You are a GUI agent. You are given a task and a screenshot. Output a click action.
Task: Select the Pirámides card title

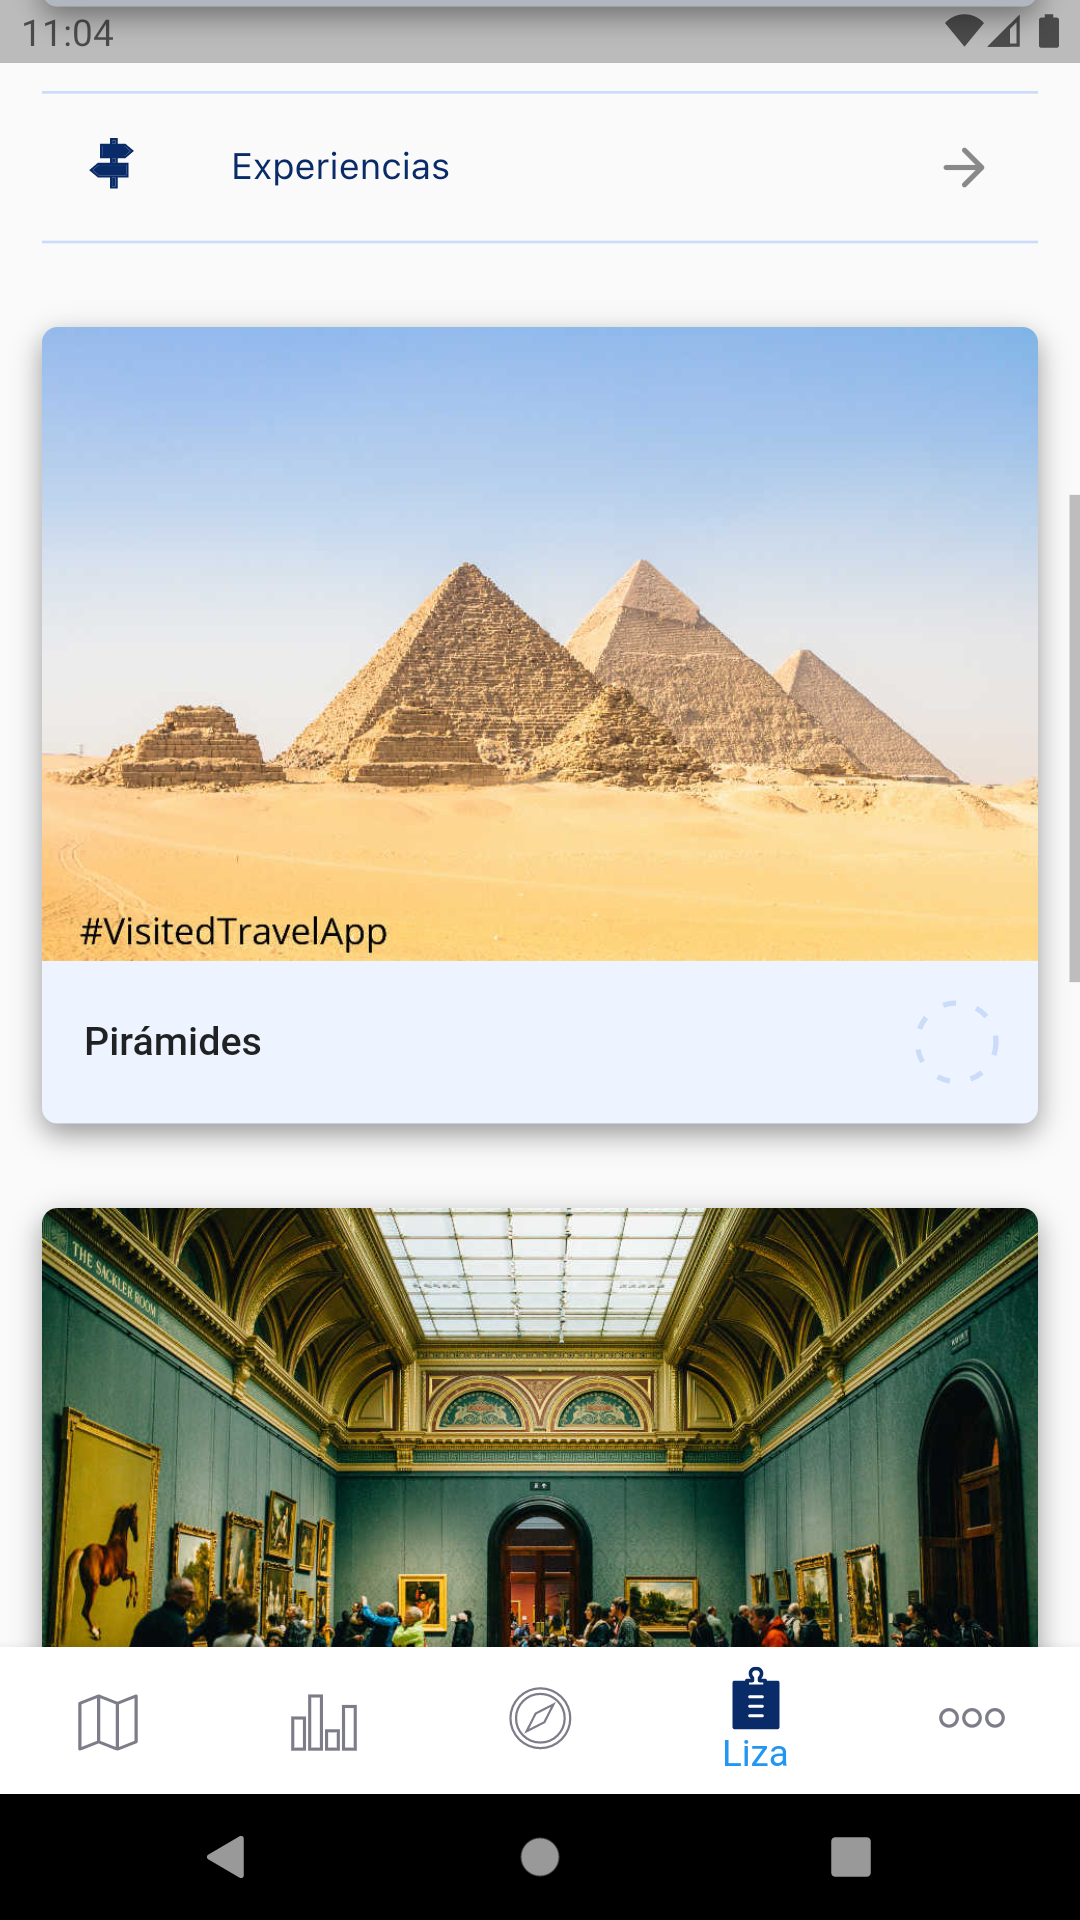click(173, 1042)
